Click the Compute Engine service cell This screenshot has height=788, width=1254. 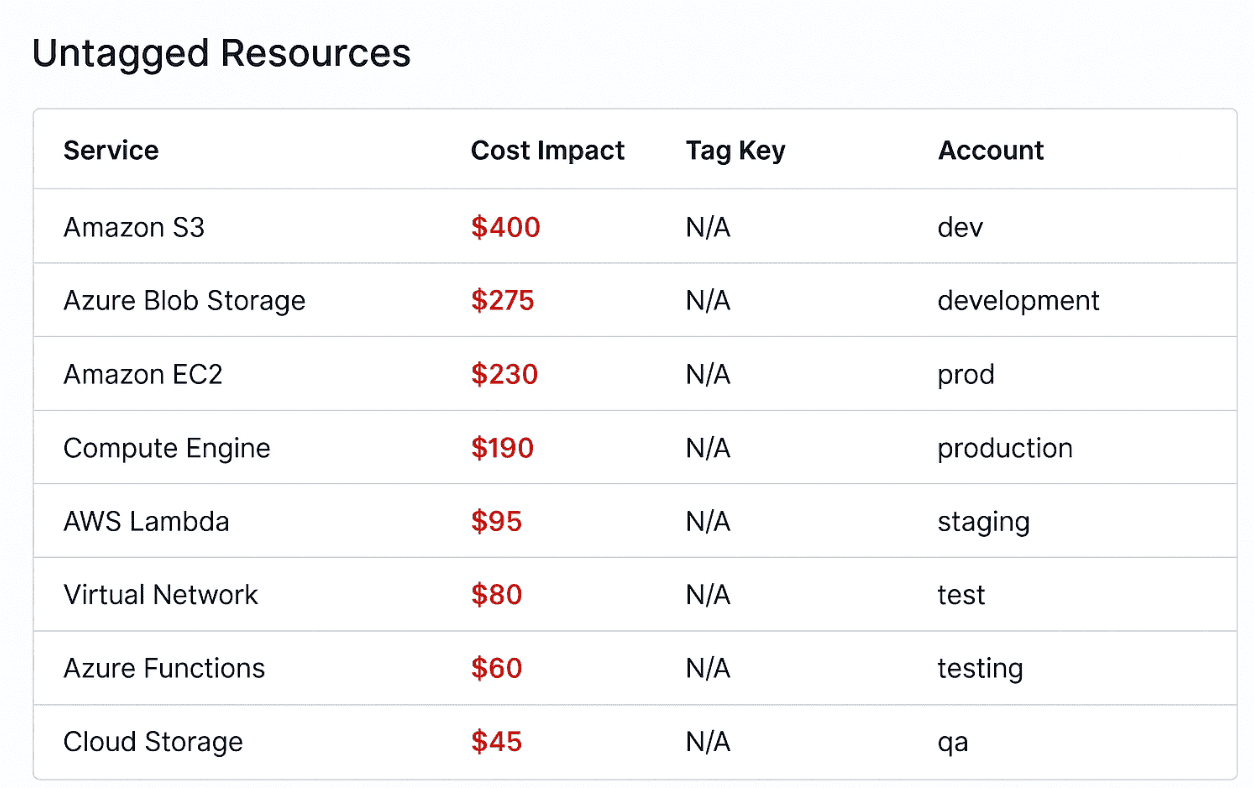pyautogui.click(x=167, y=448)
